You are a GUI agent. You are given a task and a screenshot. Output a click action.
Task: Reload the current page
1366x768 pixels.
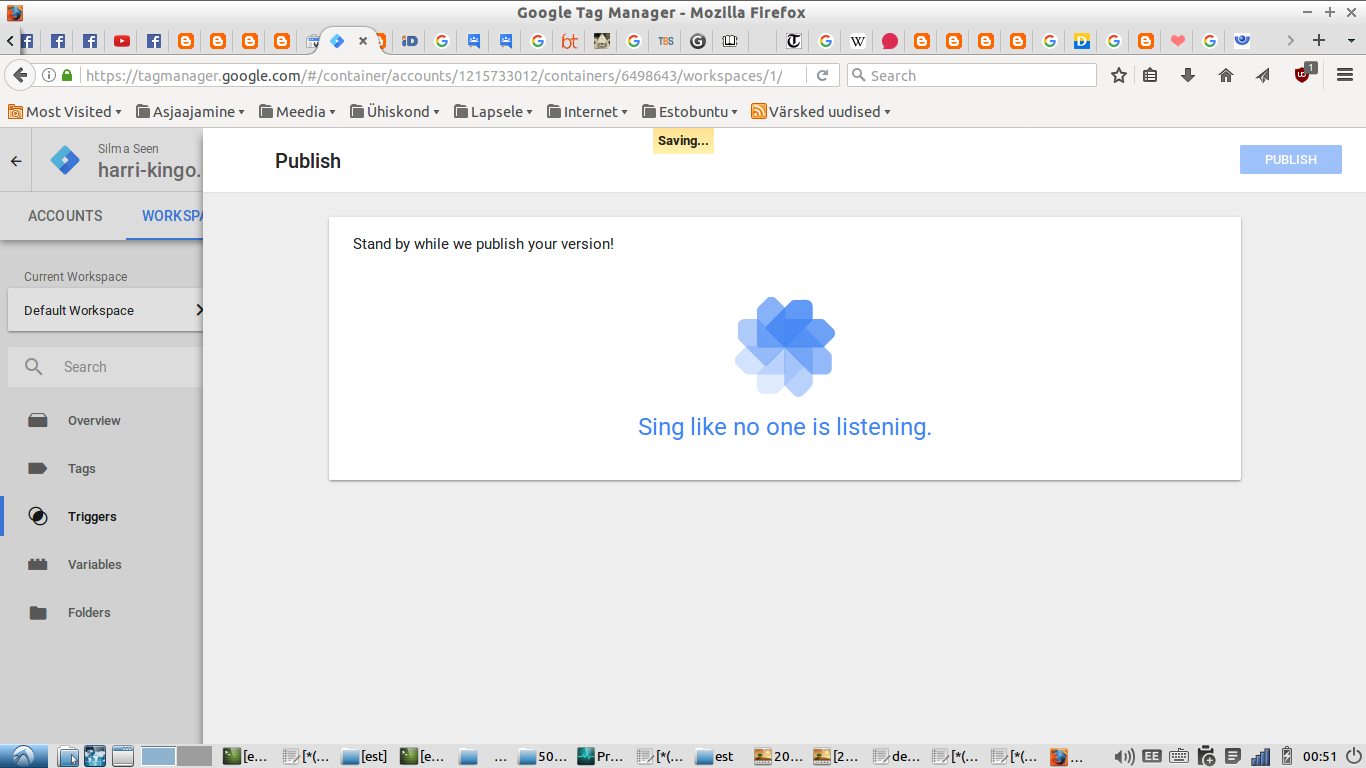[x=823, y=75]
